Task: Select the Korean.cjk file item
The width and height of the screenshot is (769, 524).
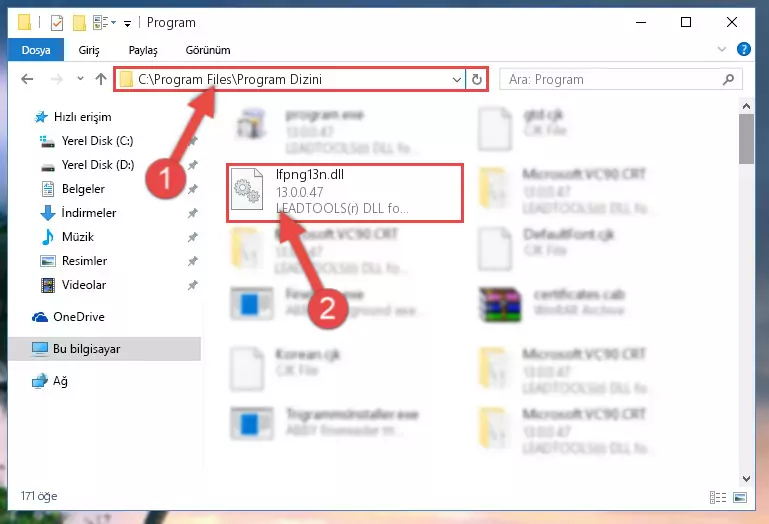Action: 285,368
